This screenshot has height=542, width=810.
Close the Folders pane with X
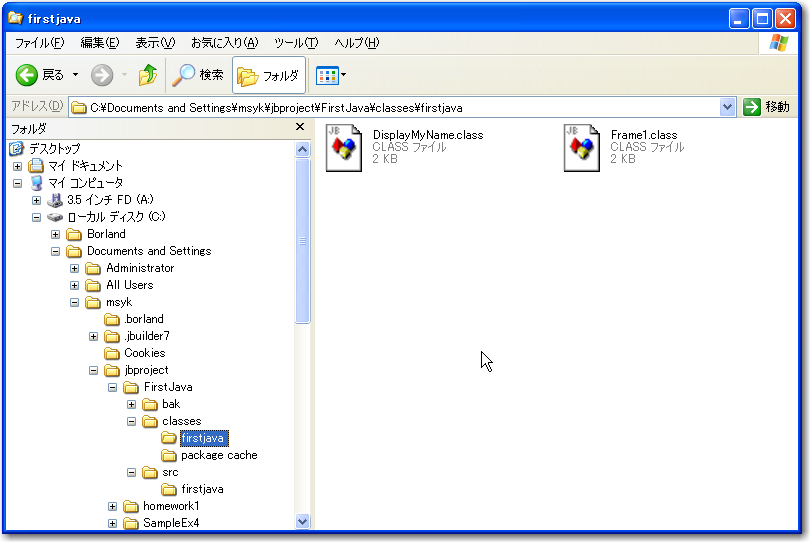(x=300, y=128)
